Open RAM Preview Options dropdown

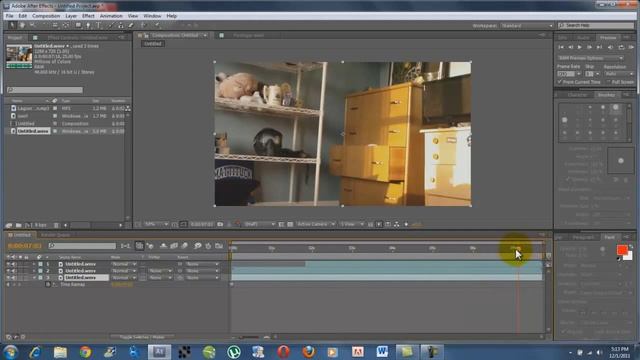590,58
